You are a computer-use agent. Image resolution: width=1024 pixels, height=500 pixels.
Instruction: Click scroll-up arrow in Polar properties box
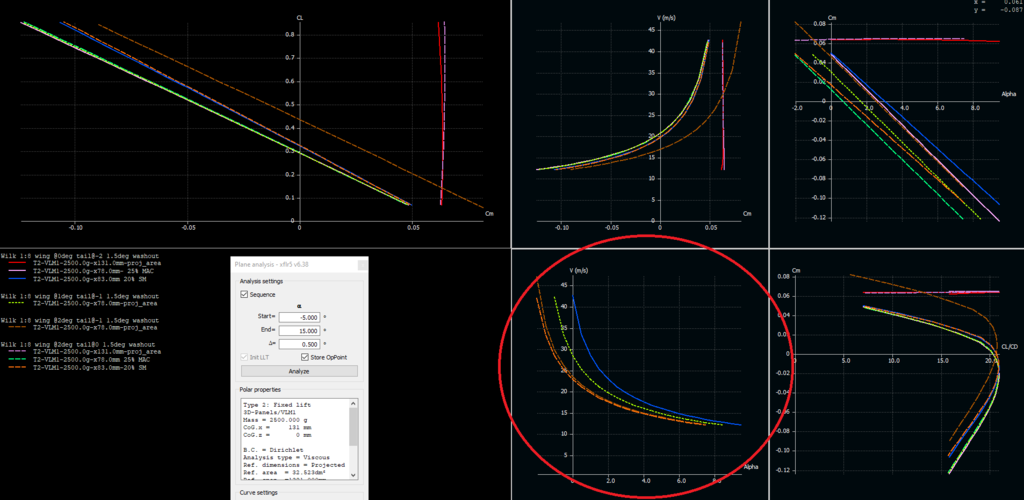[353, 404]
